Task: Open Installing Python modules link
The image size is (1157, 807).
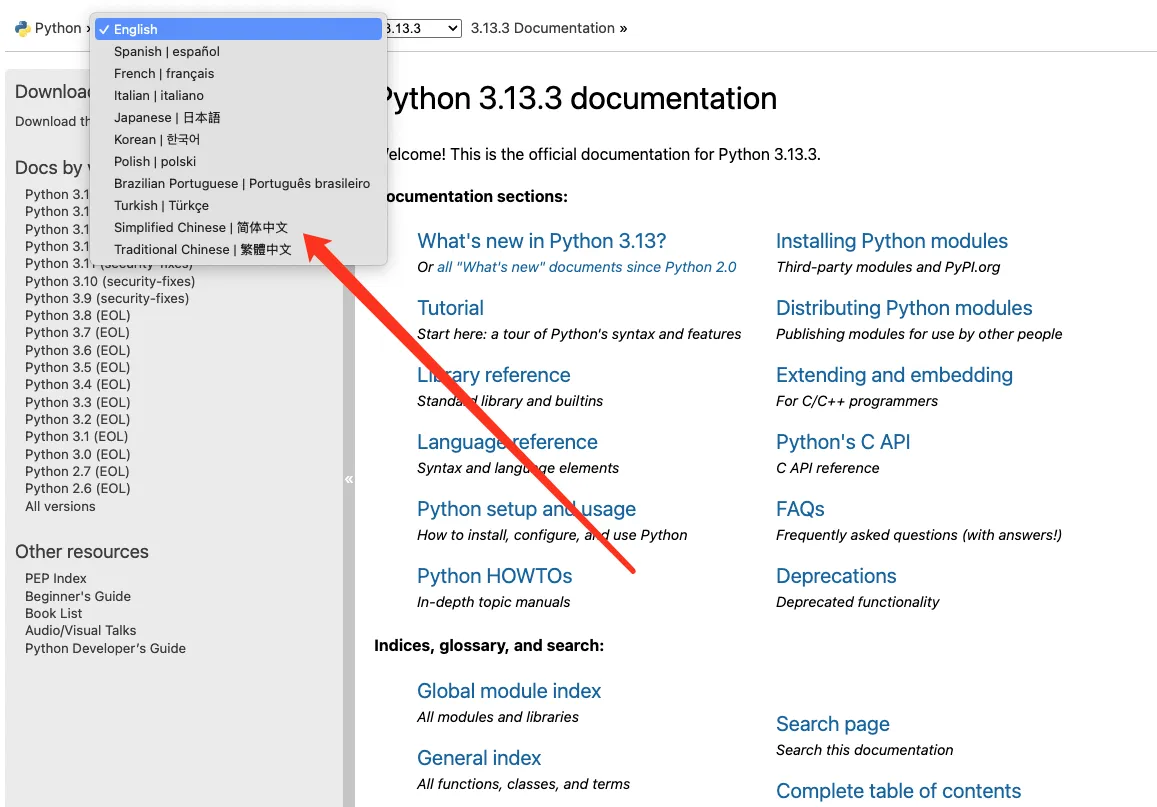Action: click(x=891, y=241)
